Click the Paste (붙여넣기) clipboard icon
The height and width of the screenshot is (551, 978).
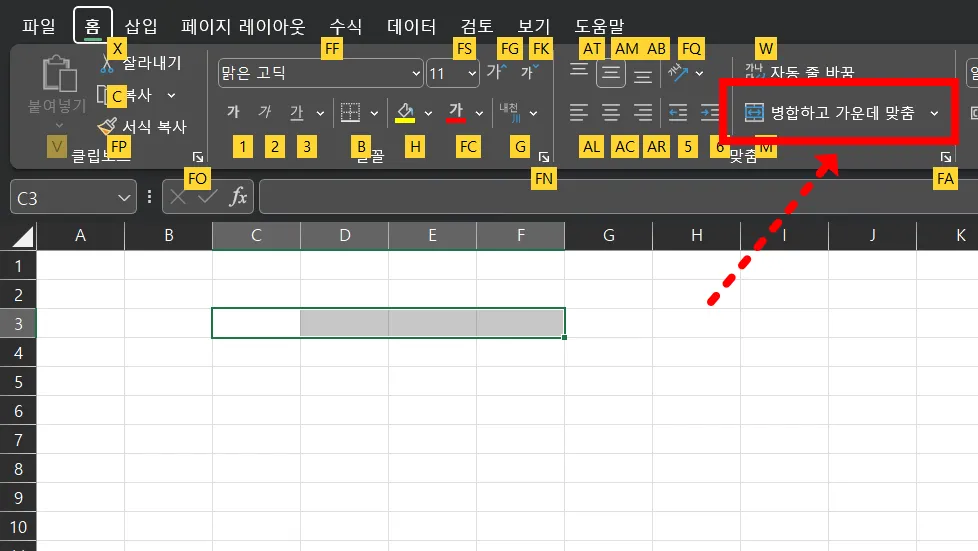pos(59,74)
